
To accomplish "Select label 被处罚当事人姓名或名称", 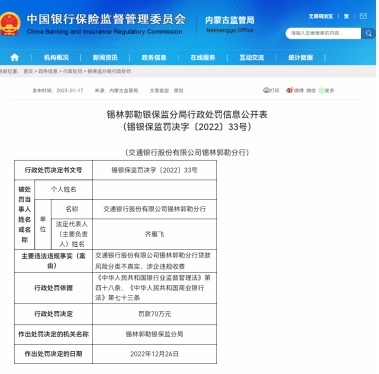I will tap(24, 214).
